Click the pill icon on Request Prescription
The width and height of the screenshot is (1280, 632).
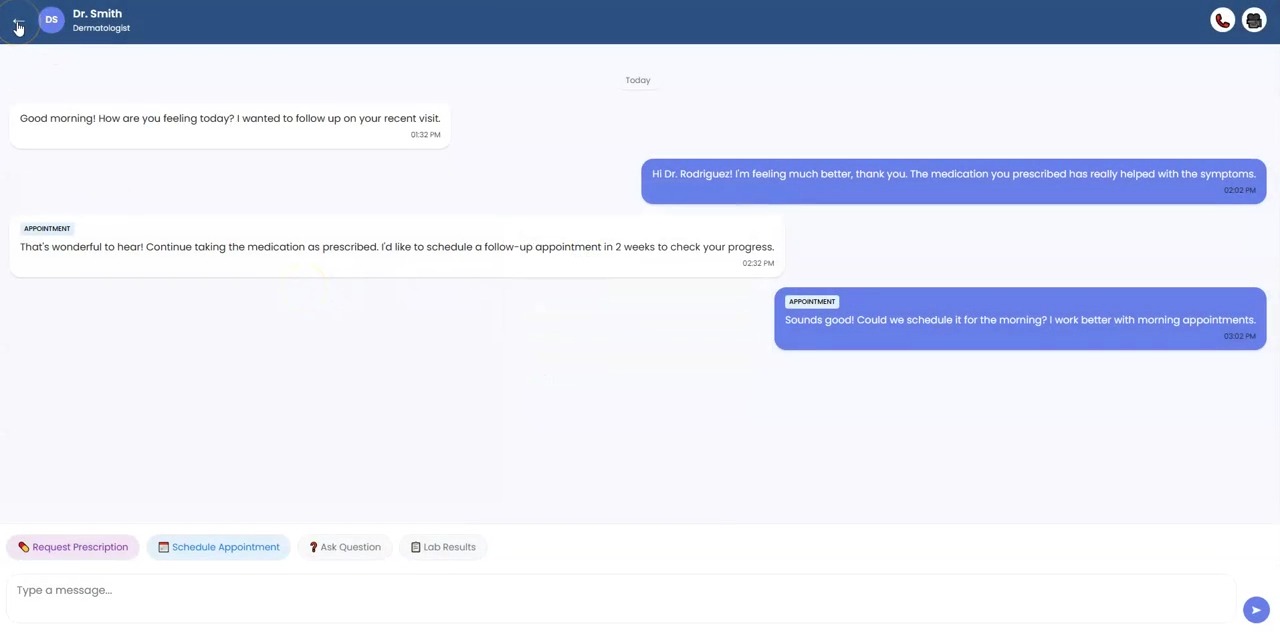[24, 547]
